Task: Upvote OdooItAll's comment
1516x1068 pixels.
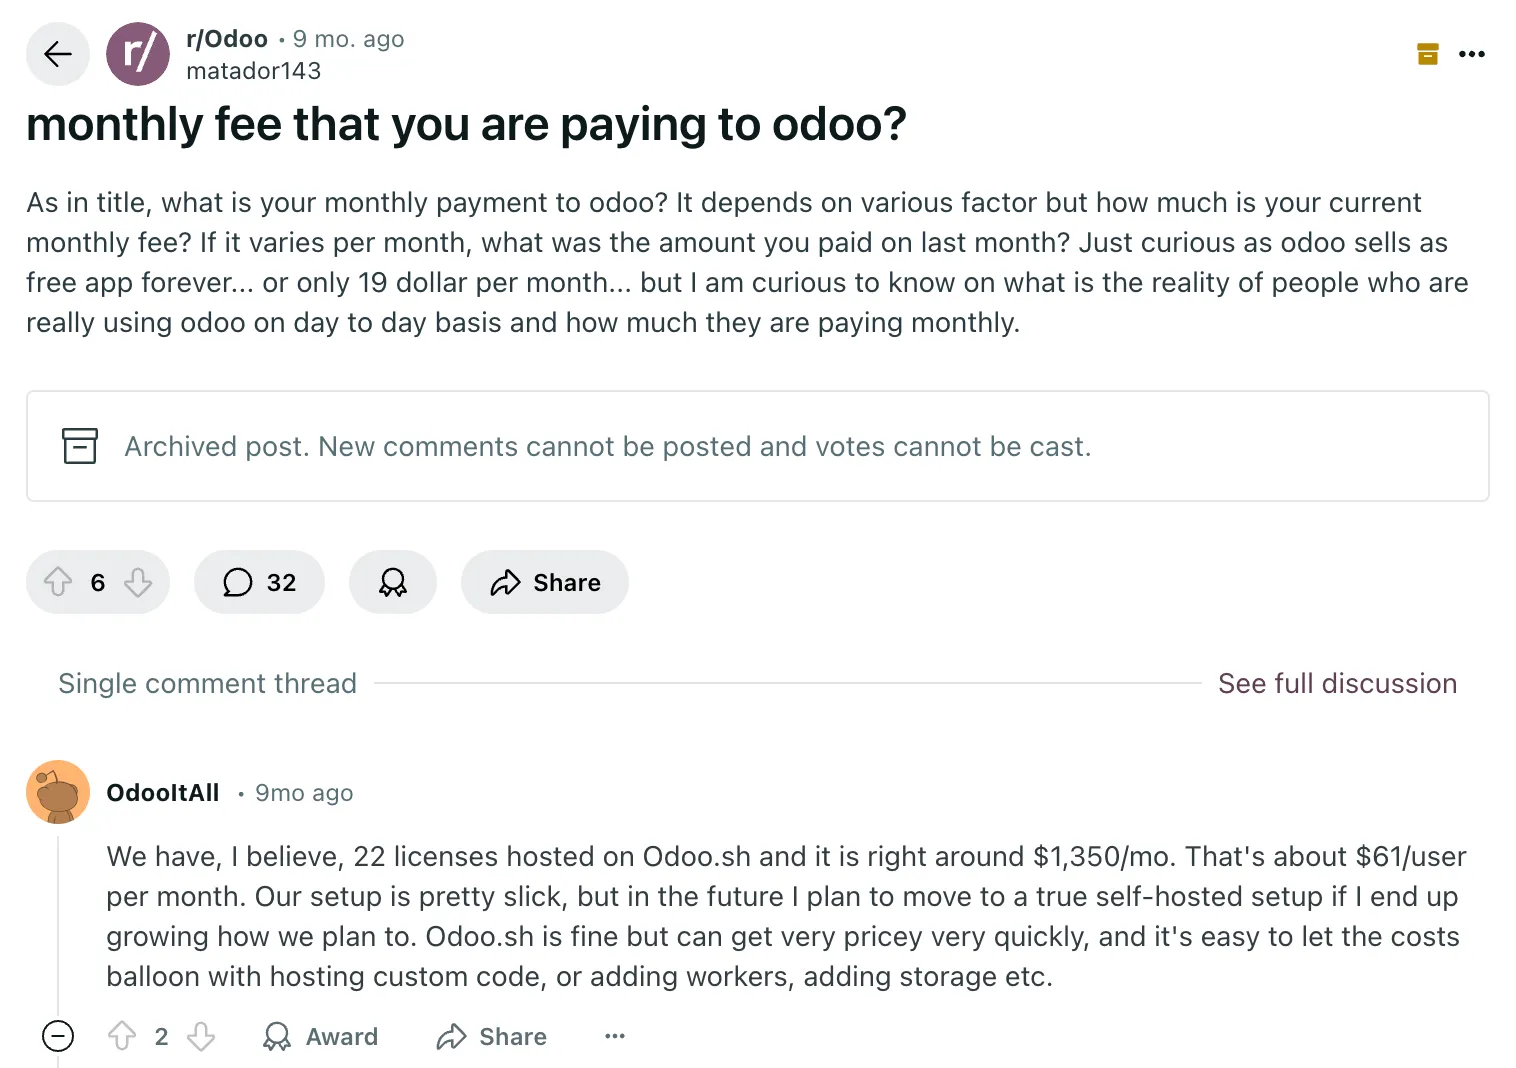Action: click(122, 1037)
